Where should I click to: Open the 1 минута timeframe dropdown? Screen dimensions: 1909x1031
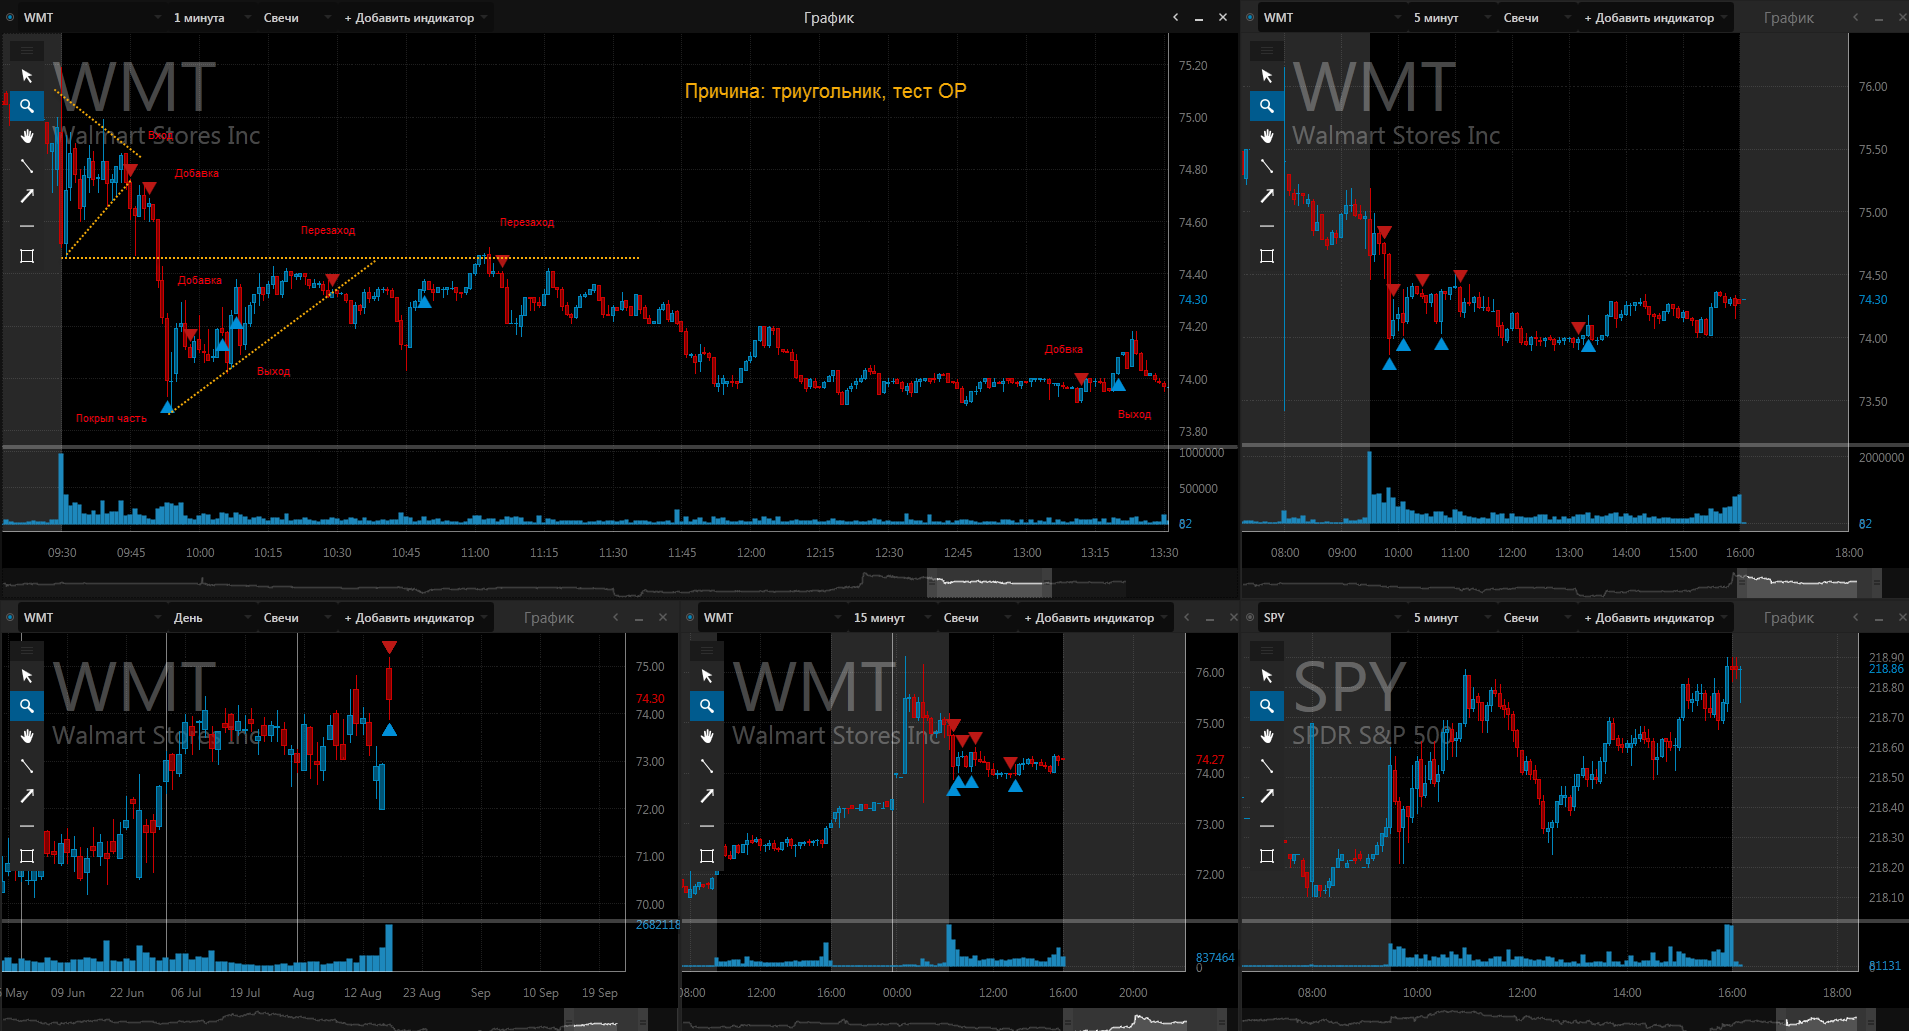click(210, 17)
